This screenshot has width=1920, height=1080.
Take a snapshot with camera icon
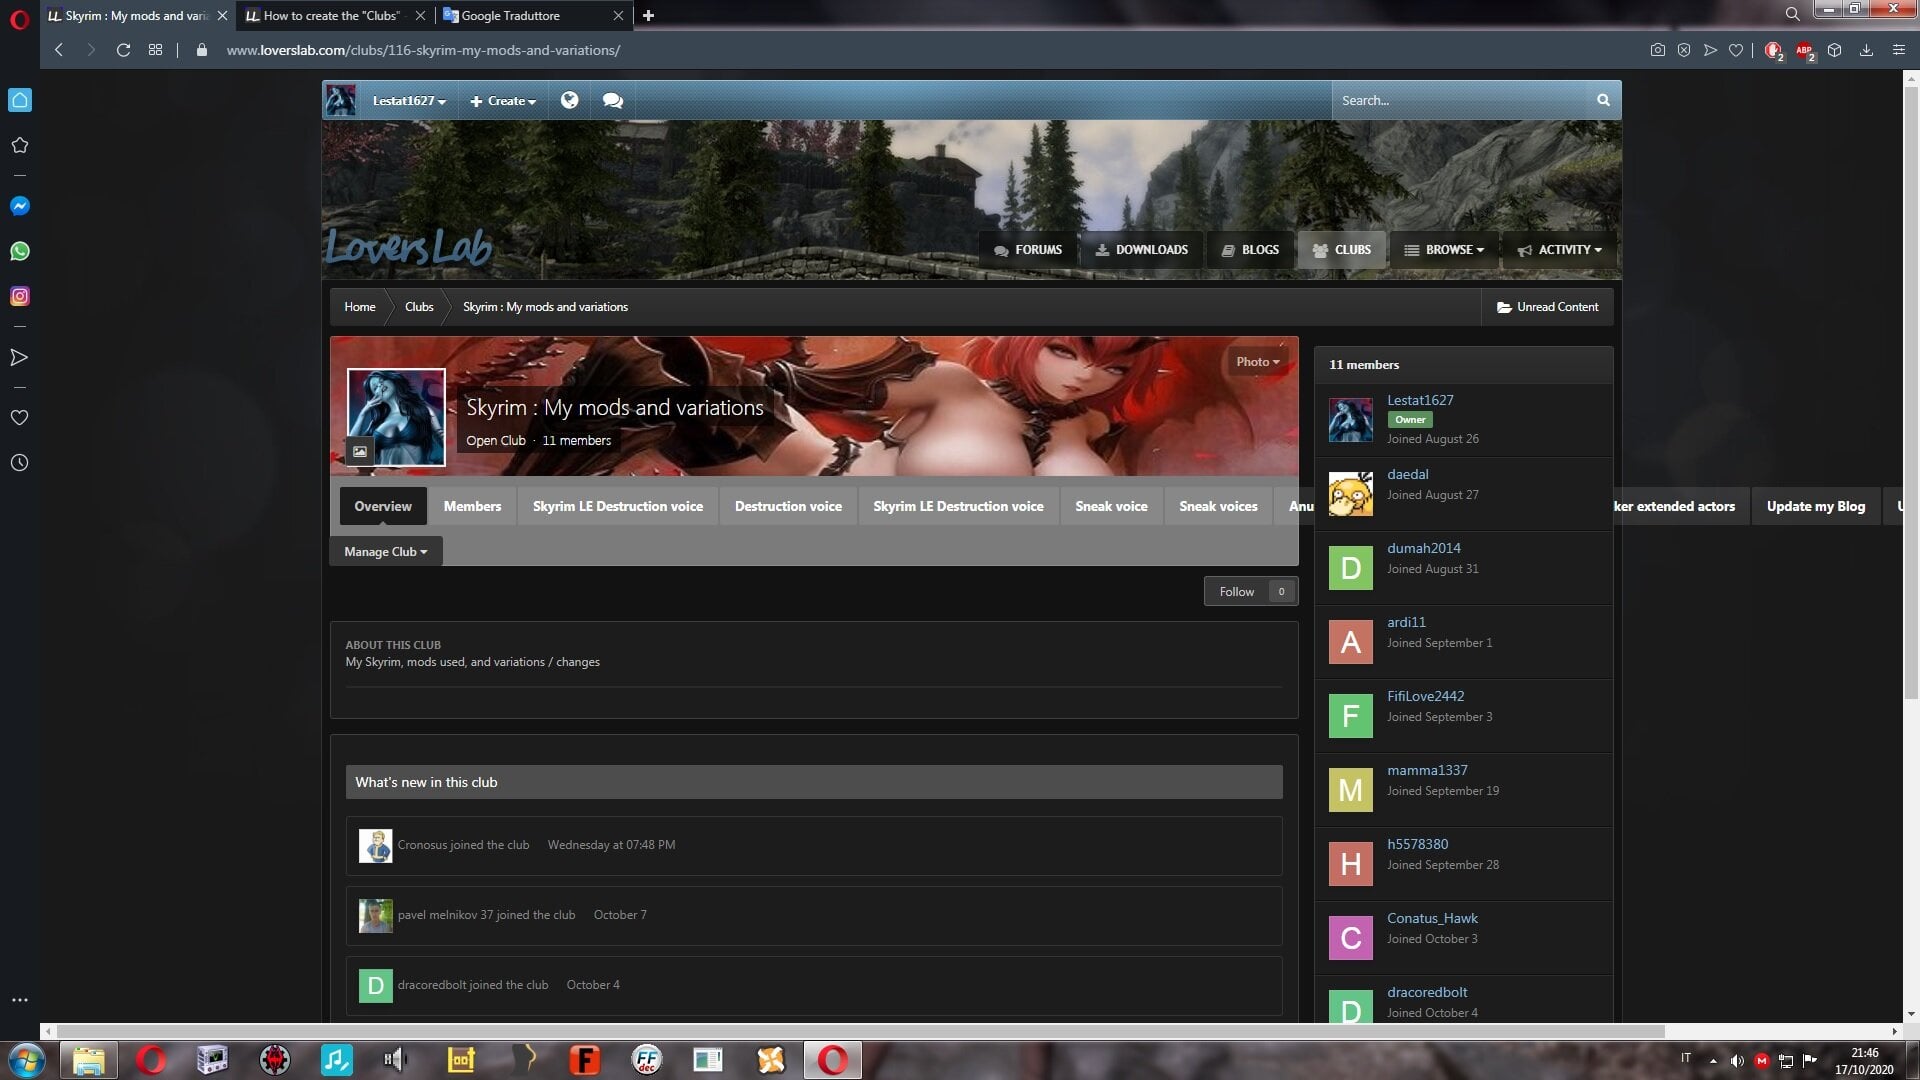[x=1657, y=50]
